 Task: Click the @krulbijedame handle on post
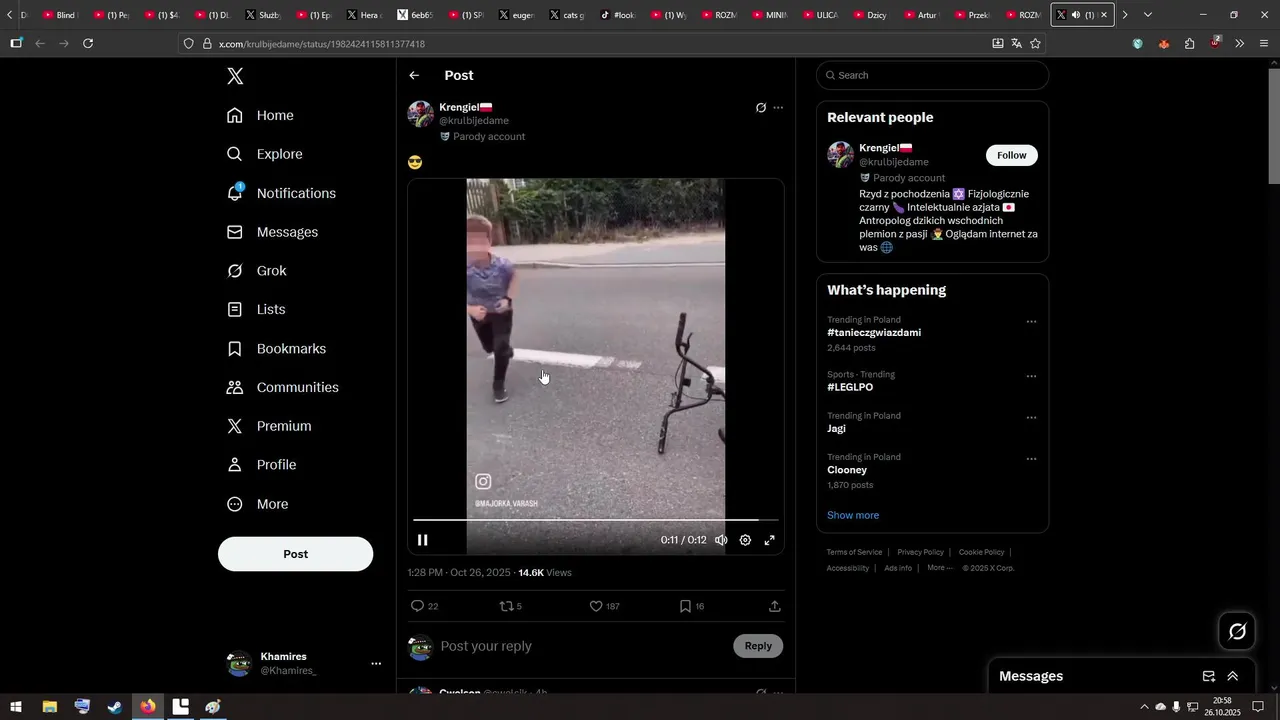tap(474, 121)
